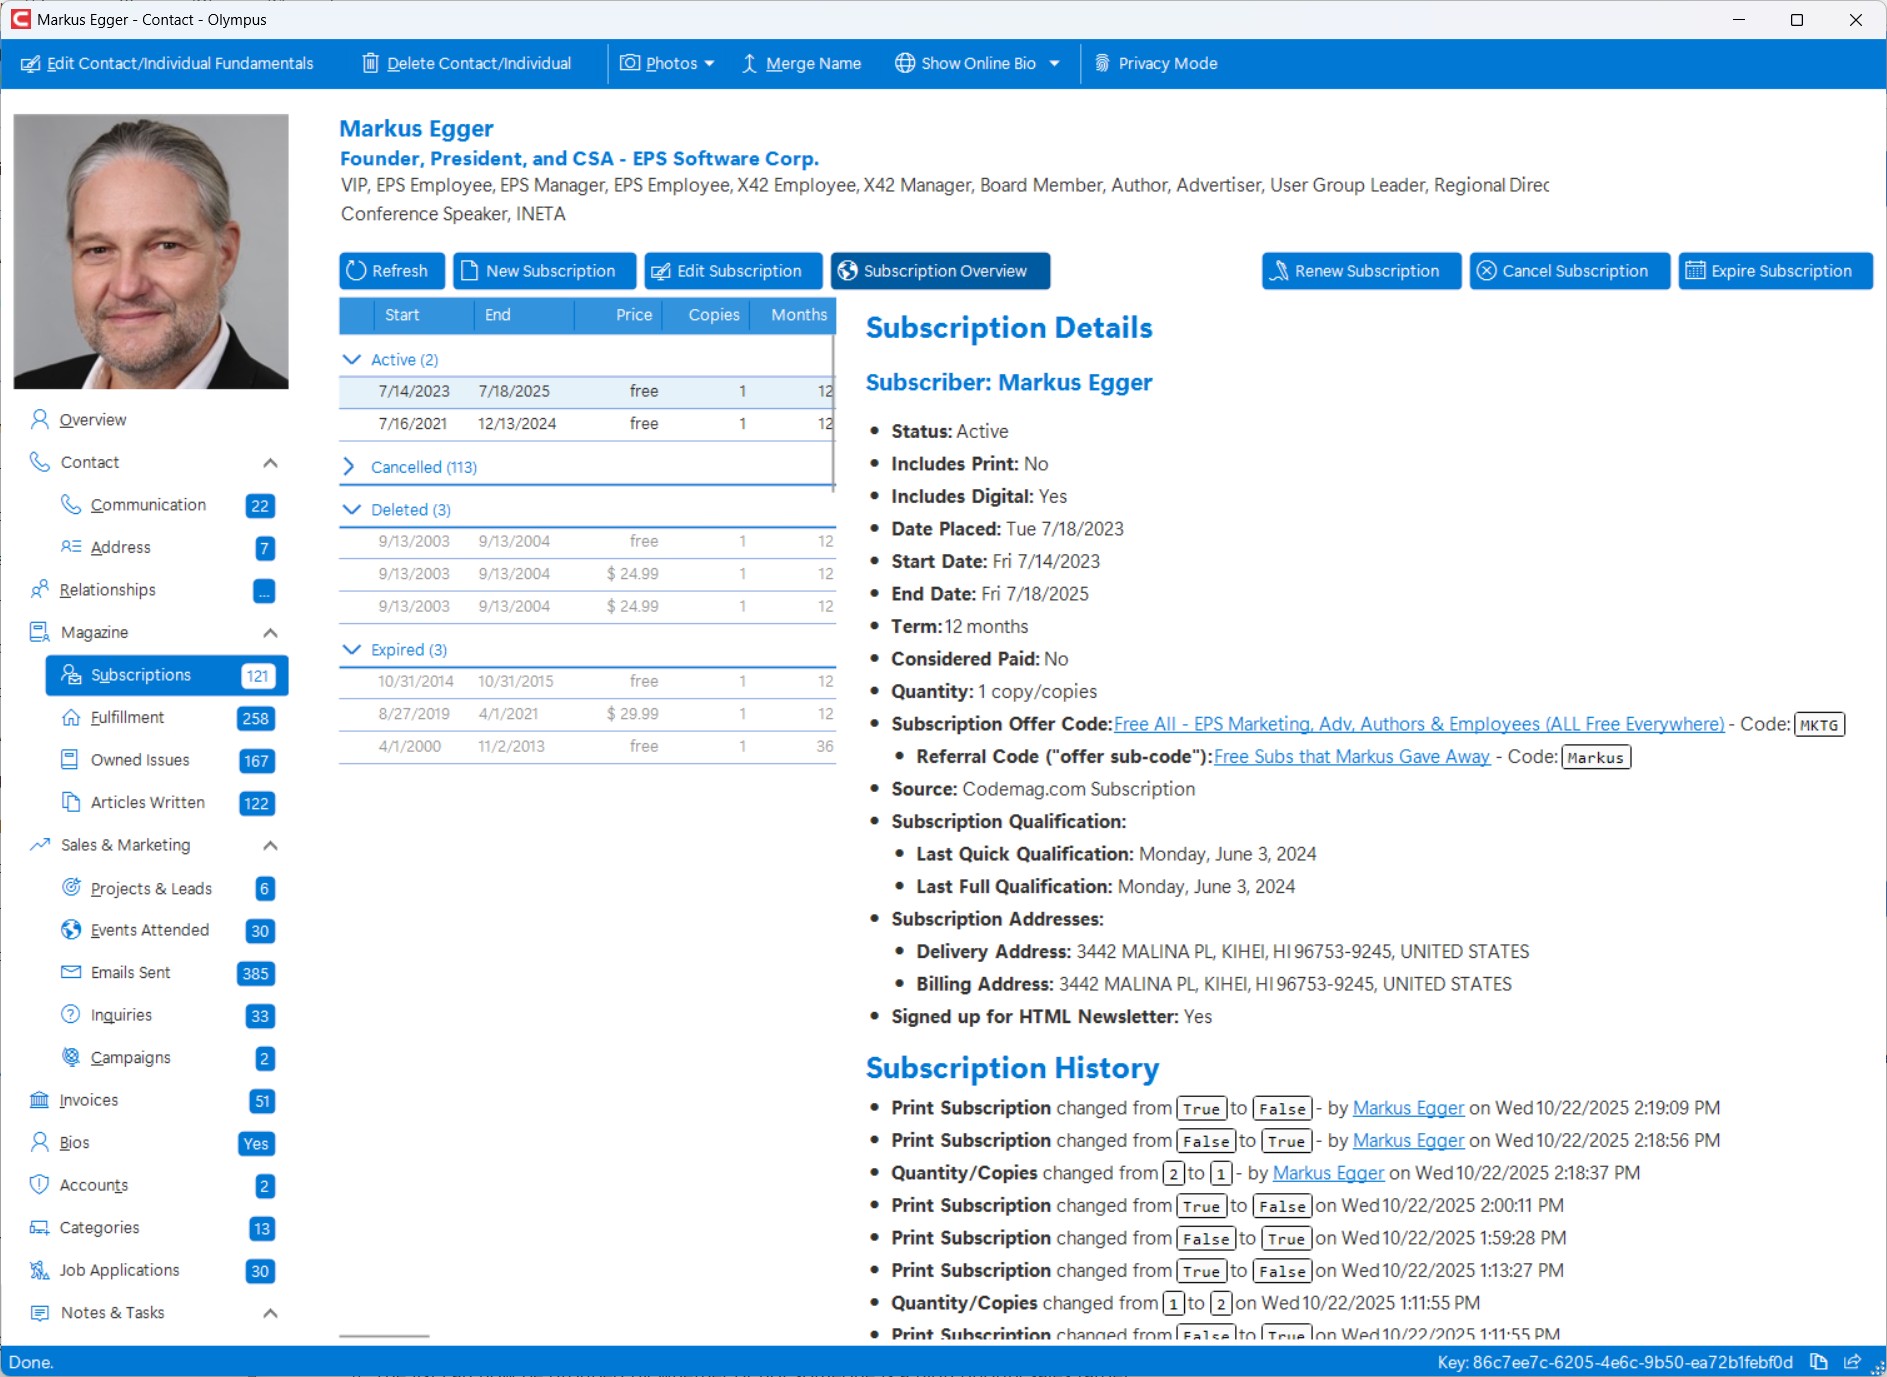1887x1377 pixels.
Task: Open Fulfillment in the sidebar
Action: [x=127, y=717]
